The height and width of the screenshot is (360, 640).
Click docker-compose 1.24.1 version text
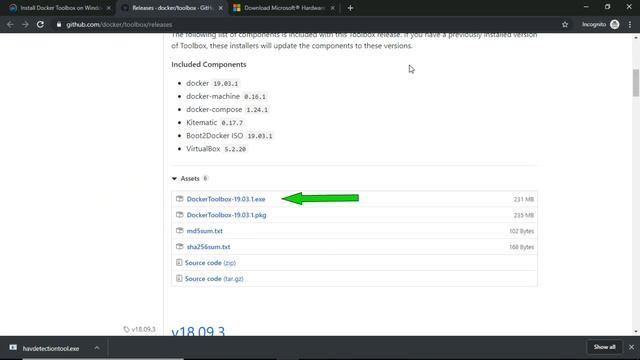[x=257, y=110]
